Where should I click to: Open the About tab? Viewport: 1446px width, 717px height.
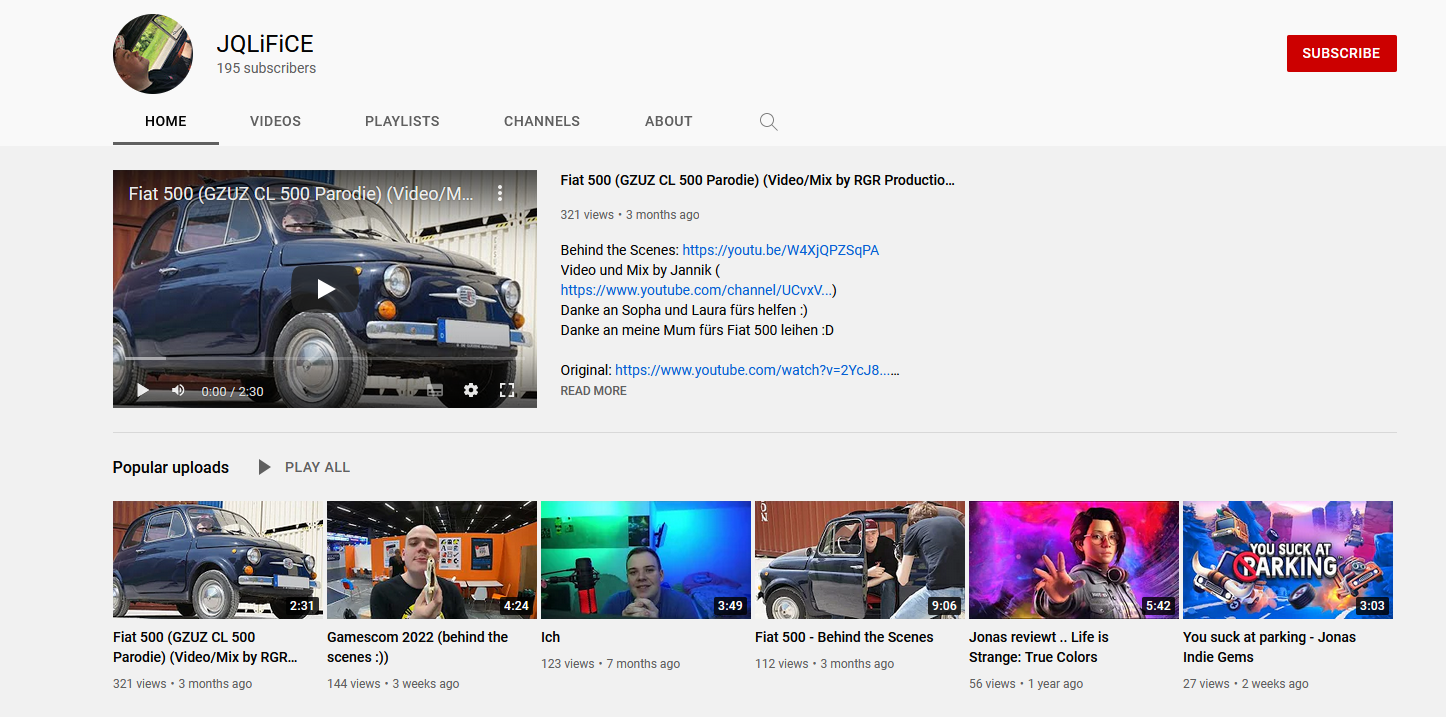coord(669,121)
